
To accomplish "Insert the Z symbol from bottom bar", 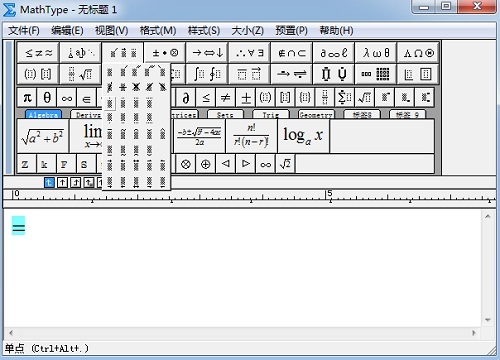I will coord(27,164).
